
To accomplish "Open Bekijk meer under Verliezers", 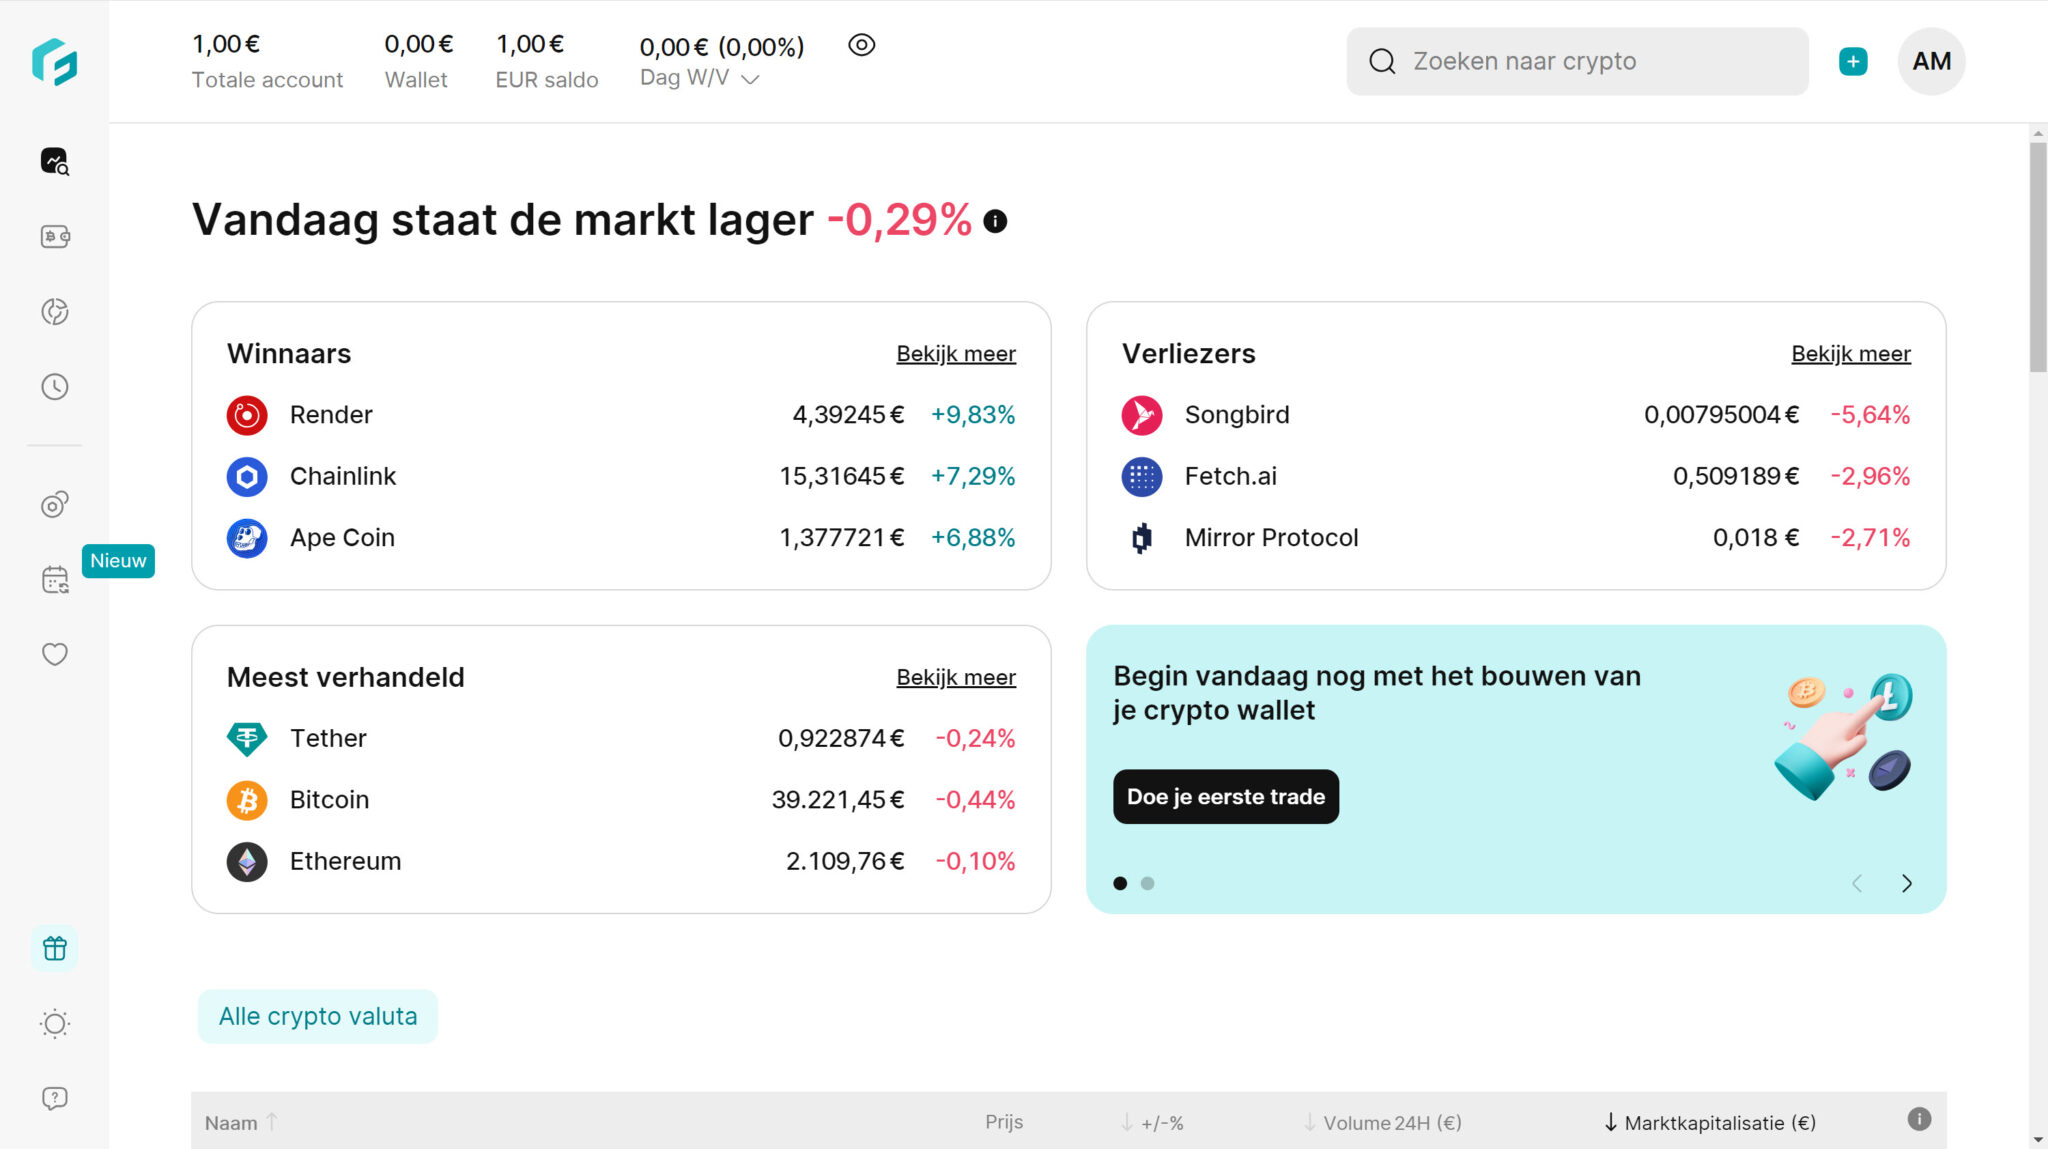I will pyautogui.click(x=1850, y=353).
